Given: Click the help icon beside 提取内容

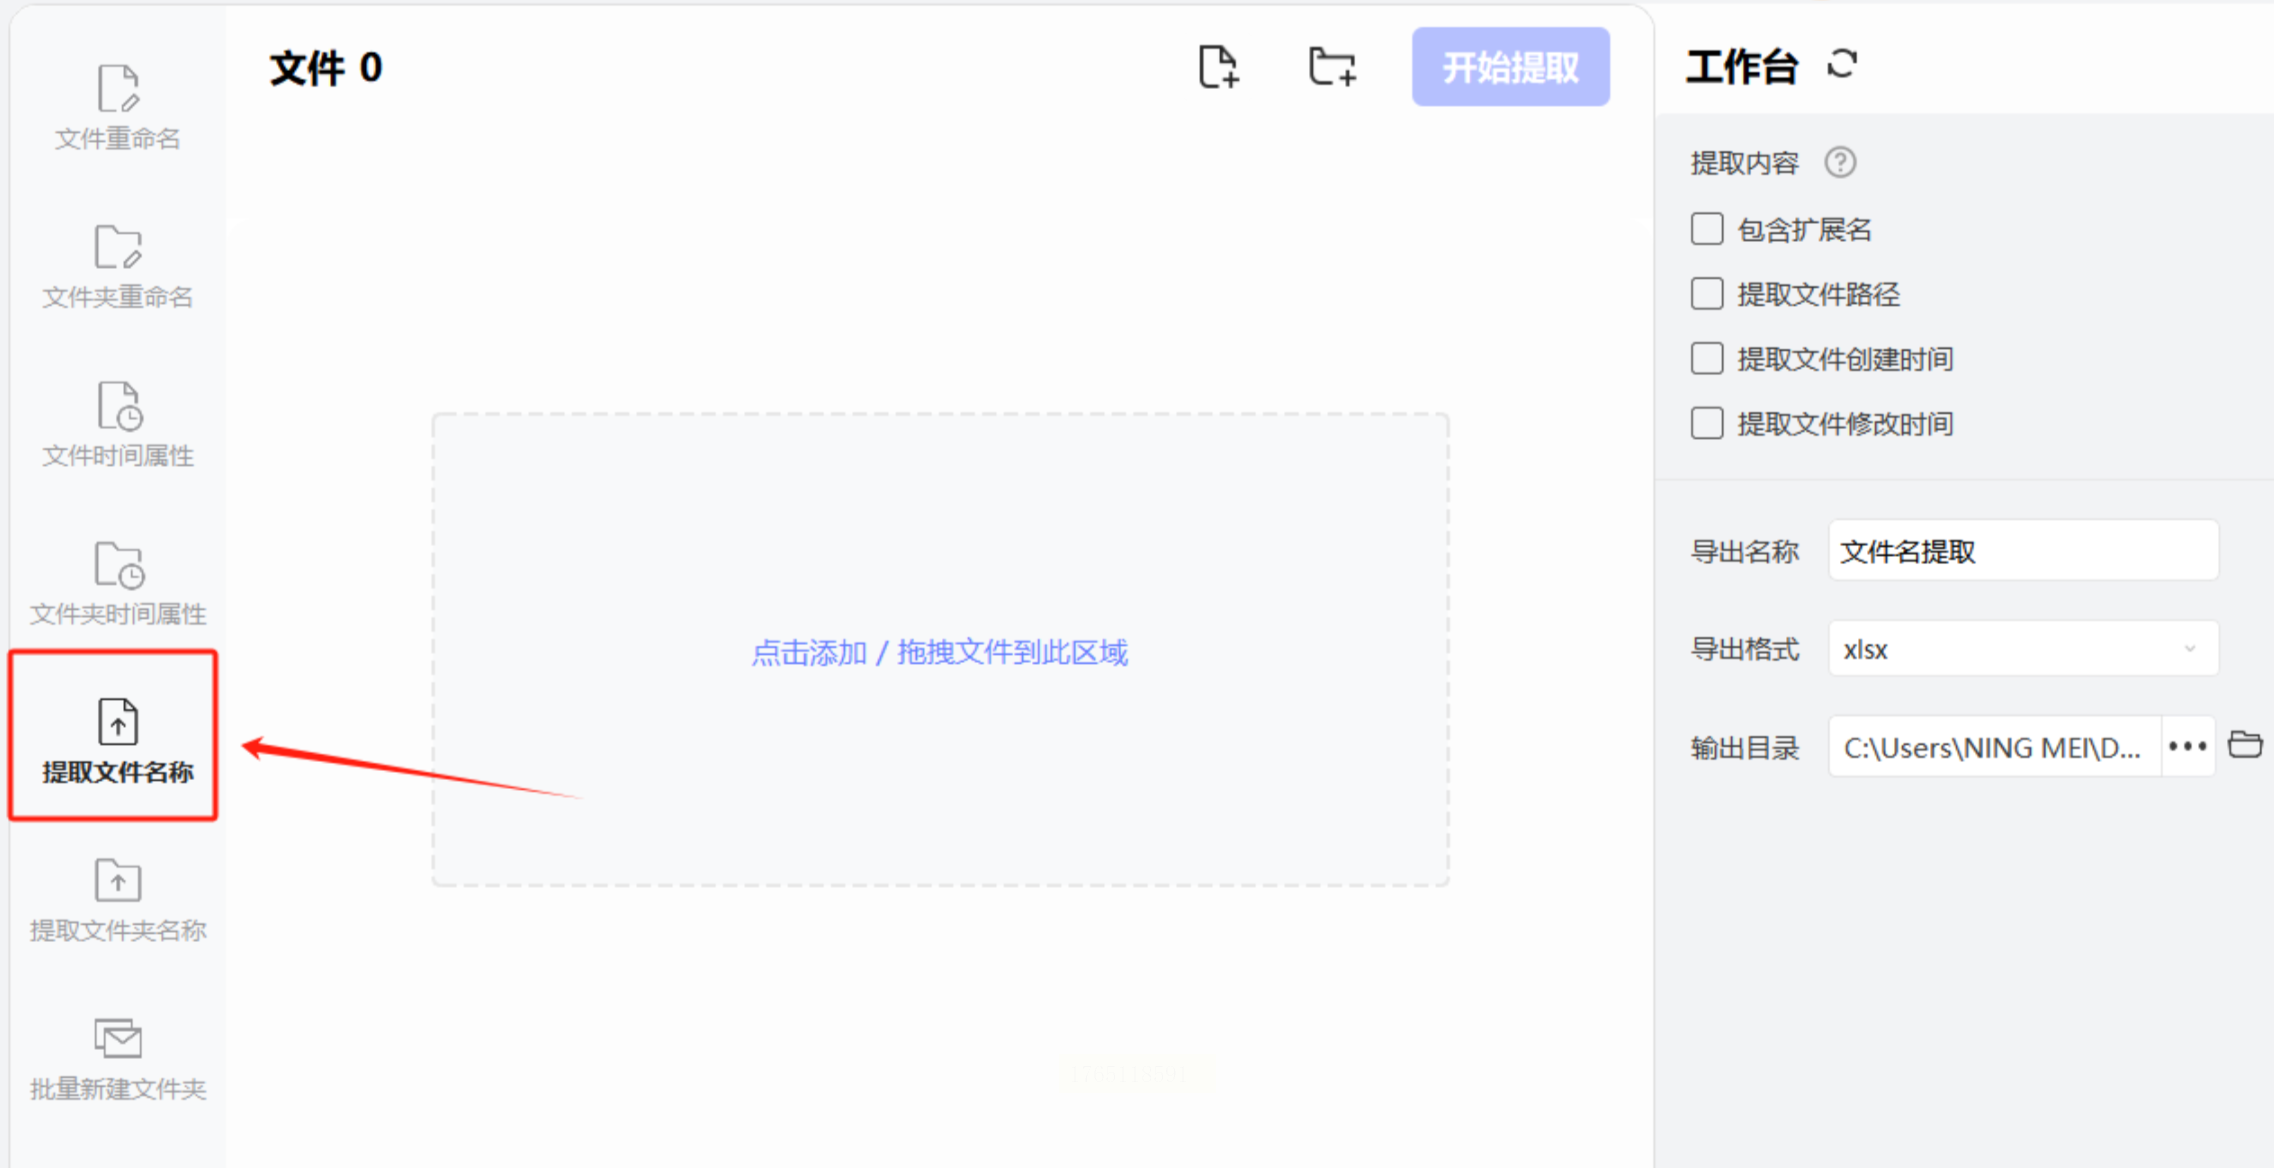Looking at the screenshot, I should click(1840, 162).
